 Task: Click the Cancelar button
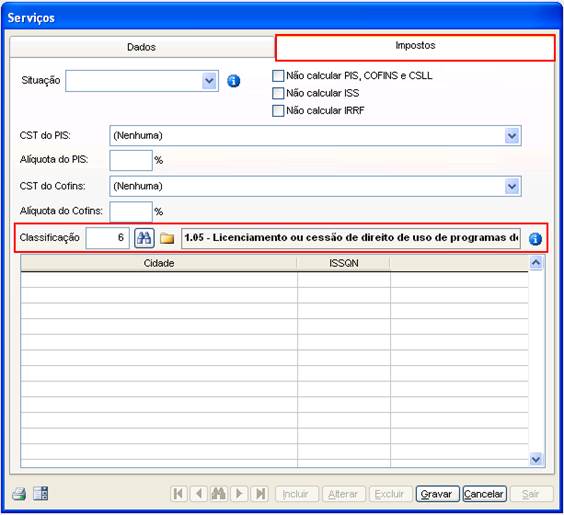pyautogui.click(x=485, y=494)
